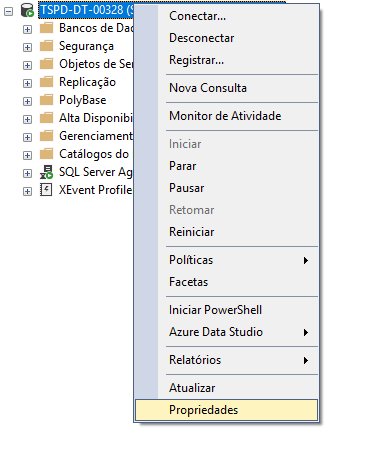Expand the PolyBase node

[27, 102]
